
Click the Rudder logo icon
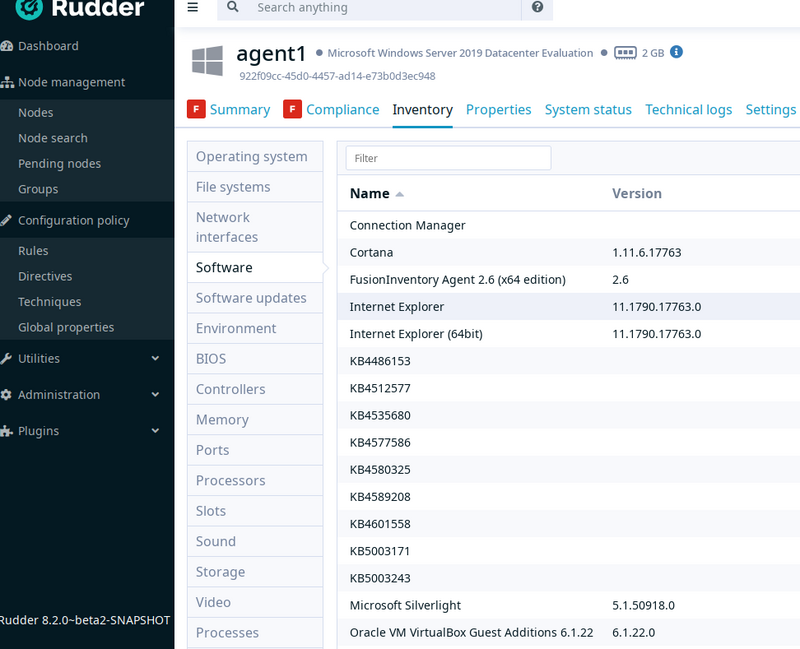(29, 7)
